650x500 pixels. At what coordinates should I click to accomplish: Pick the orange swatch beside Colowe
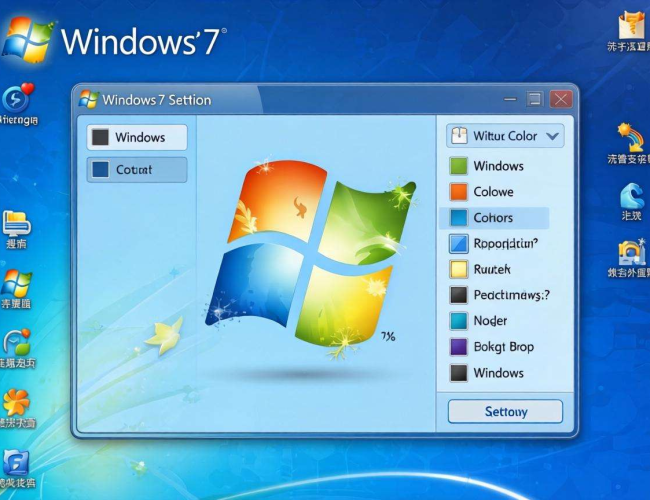pyautogui.click(x=458, y=192)
